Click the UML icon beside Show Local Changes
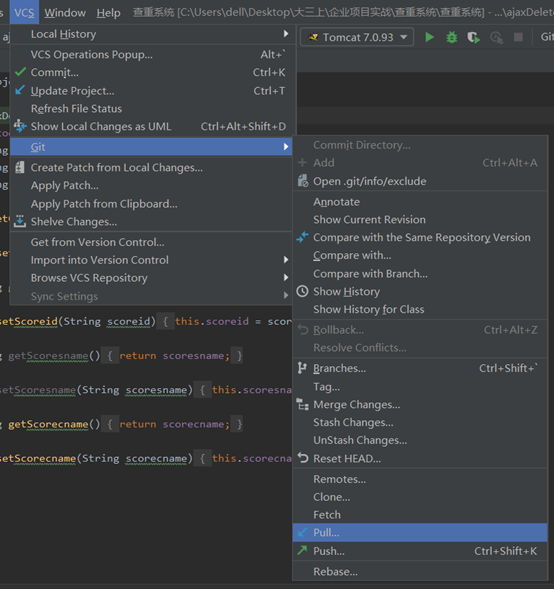The image size is (554, 589). (20, 126)
